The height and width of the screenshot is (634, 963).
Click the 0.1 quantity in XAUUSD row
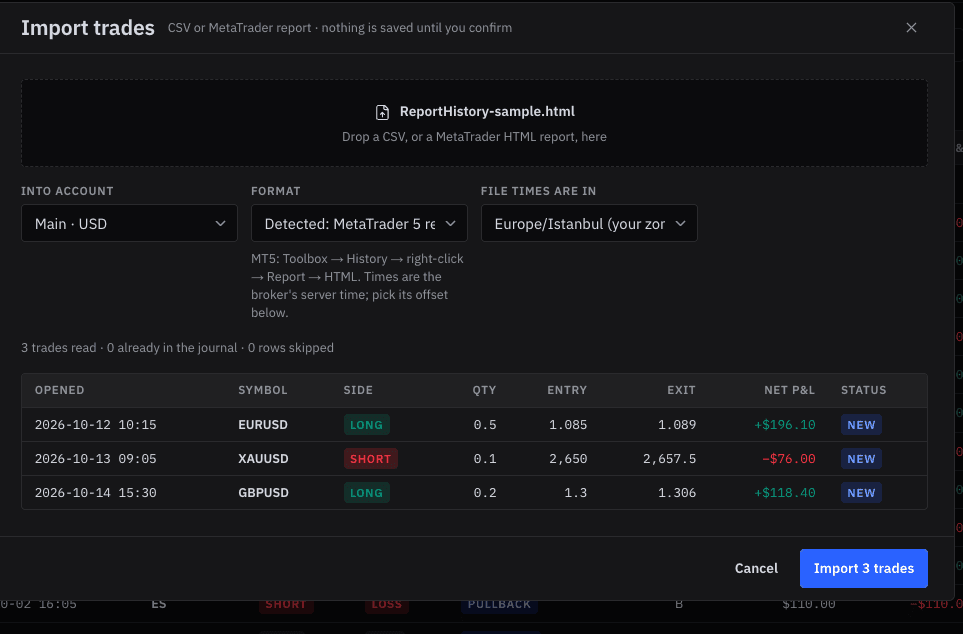click(x=485, y=459)
